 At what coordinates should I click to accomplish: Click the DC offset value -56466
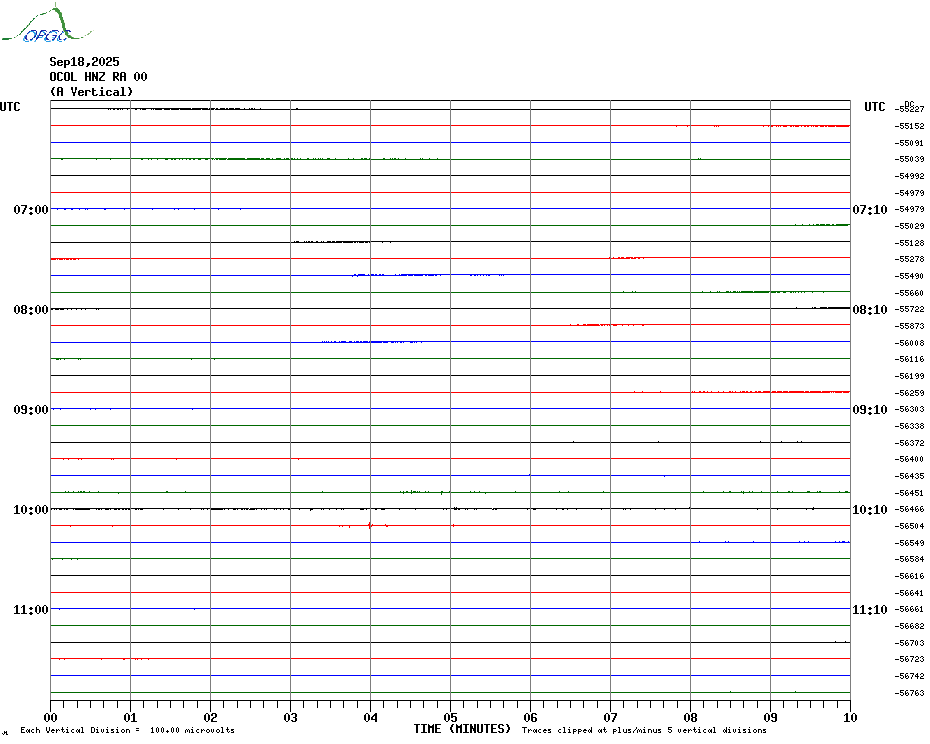[x=910, y=510]
